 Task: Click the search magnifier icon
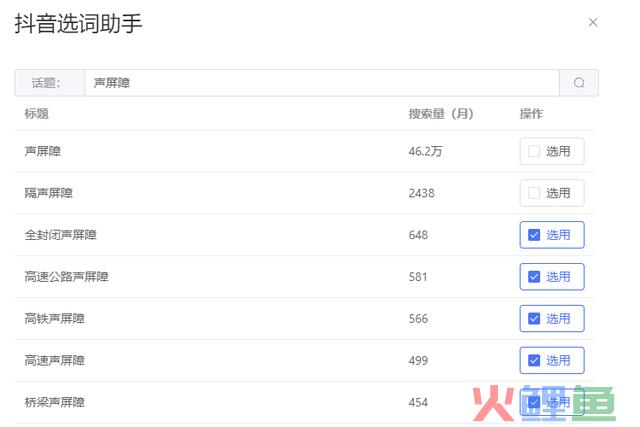[x=579, y=83]
